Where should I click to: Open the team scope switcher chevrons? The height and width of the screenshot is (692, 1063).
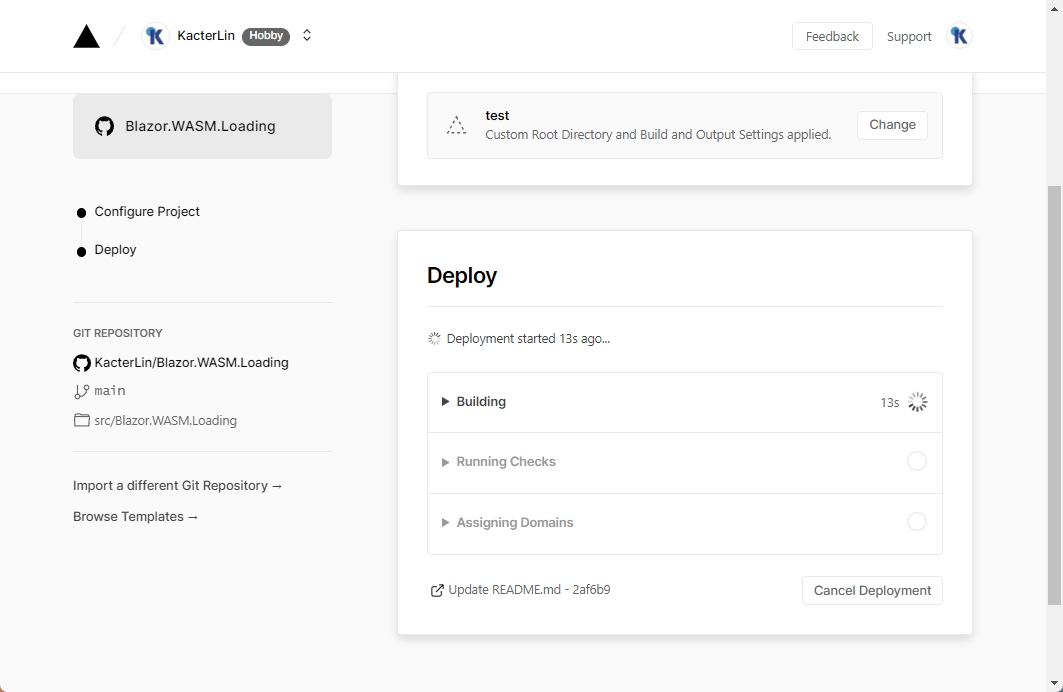307,36
